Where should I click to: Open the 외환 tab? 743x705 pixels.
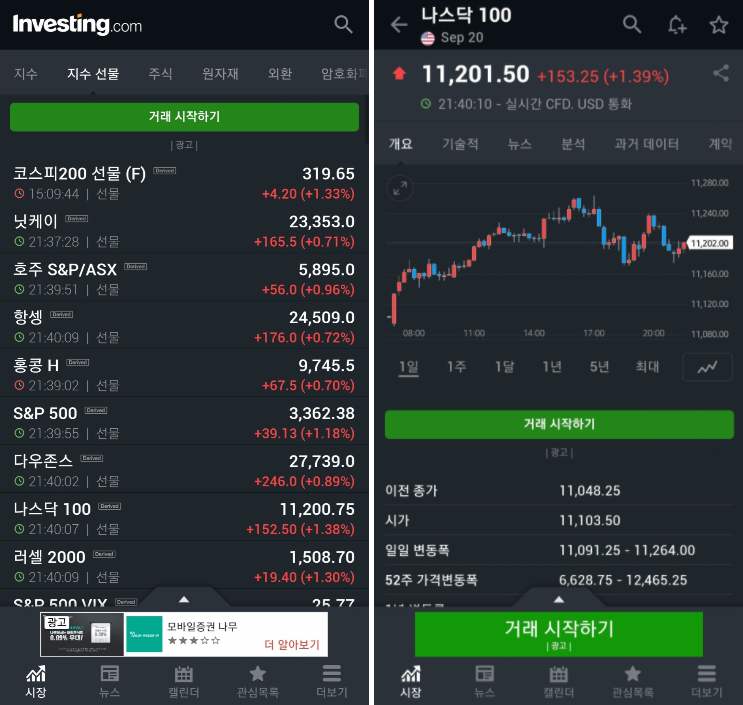coord(280,73)
